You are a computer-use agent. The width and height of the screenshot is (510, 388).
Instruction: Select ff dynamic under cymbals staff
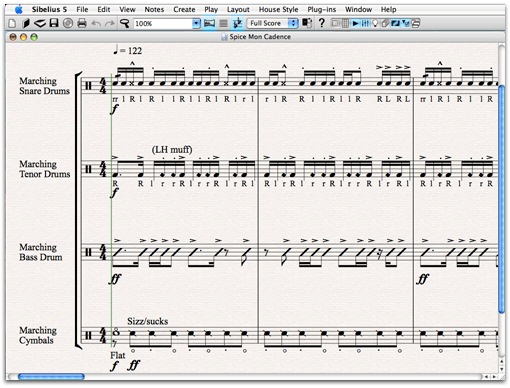click(134, 366)
